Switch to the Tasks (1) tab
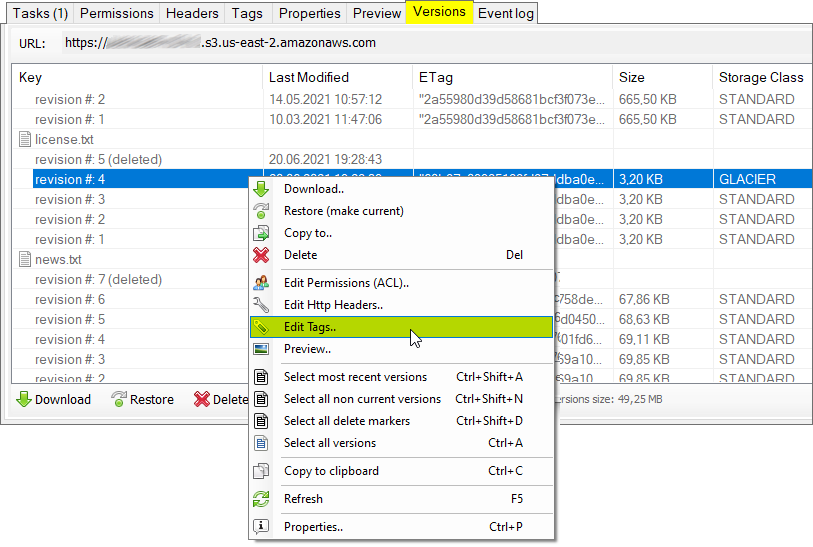The height and width of the screenshot is (547, 813). (x=40, y=13)
